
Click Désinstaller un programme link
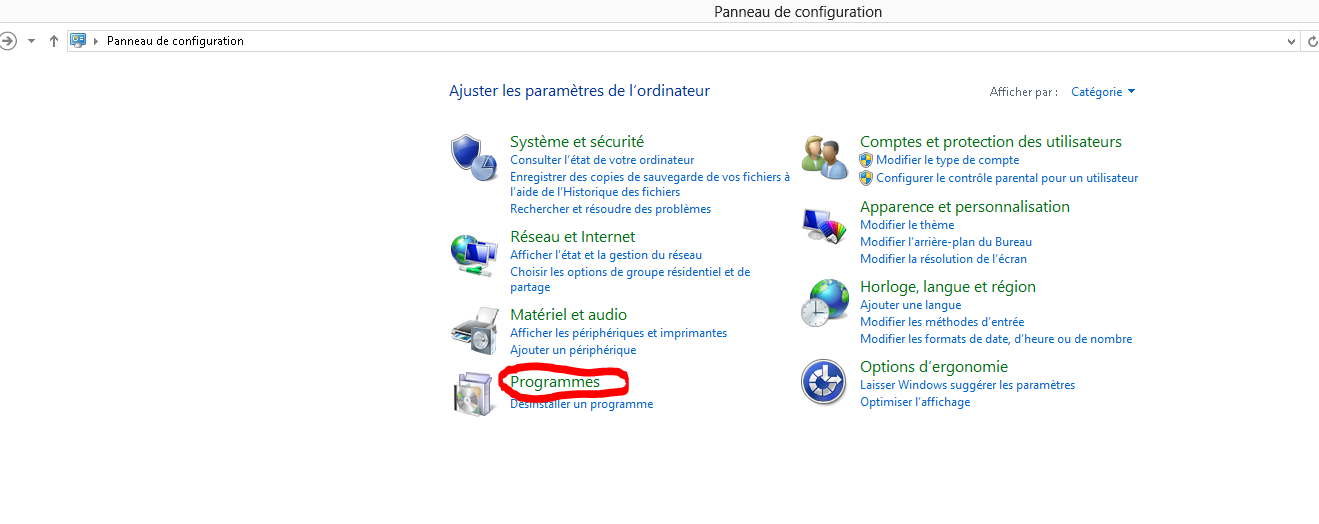pos(581,404)
